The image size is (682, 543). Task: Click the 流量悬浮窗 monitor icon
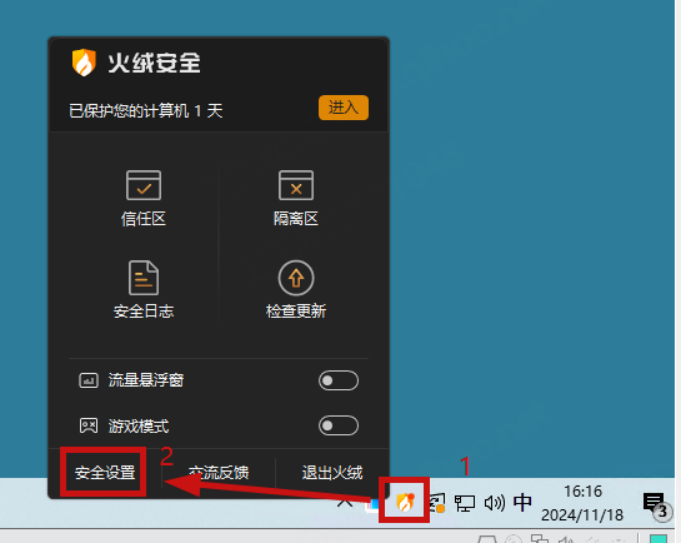[x=88, y=381]
